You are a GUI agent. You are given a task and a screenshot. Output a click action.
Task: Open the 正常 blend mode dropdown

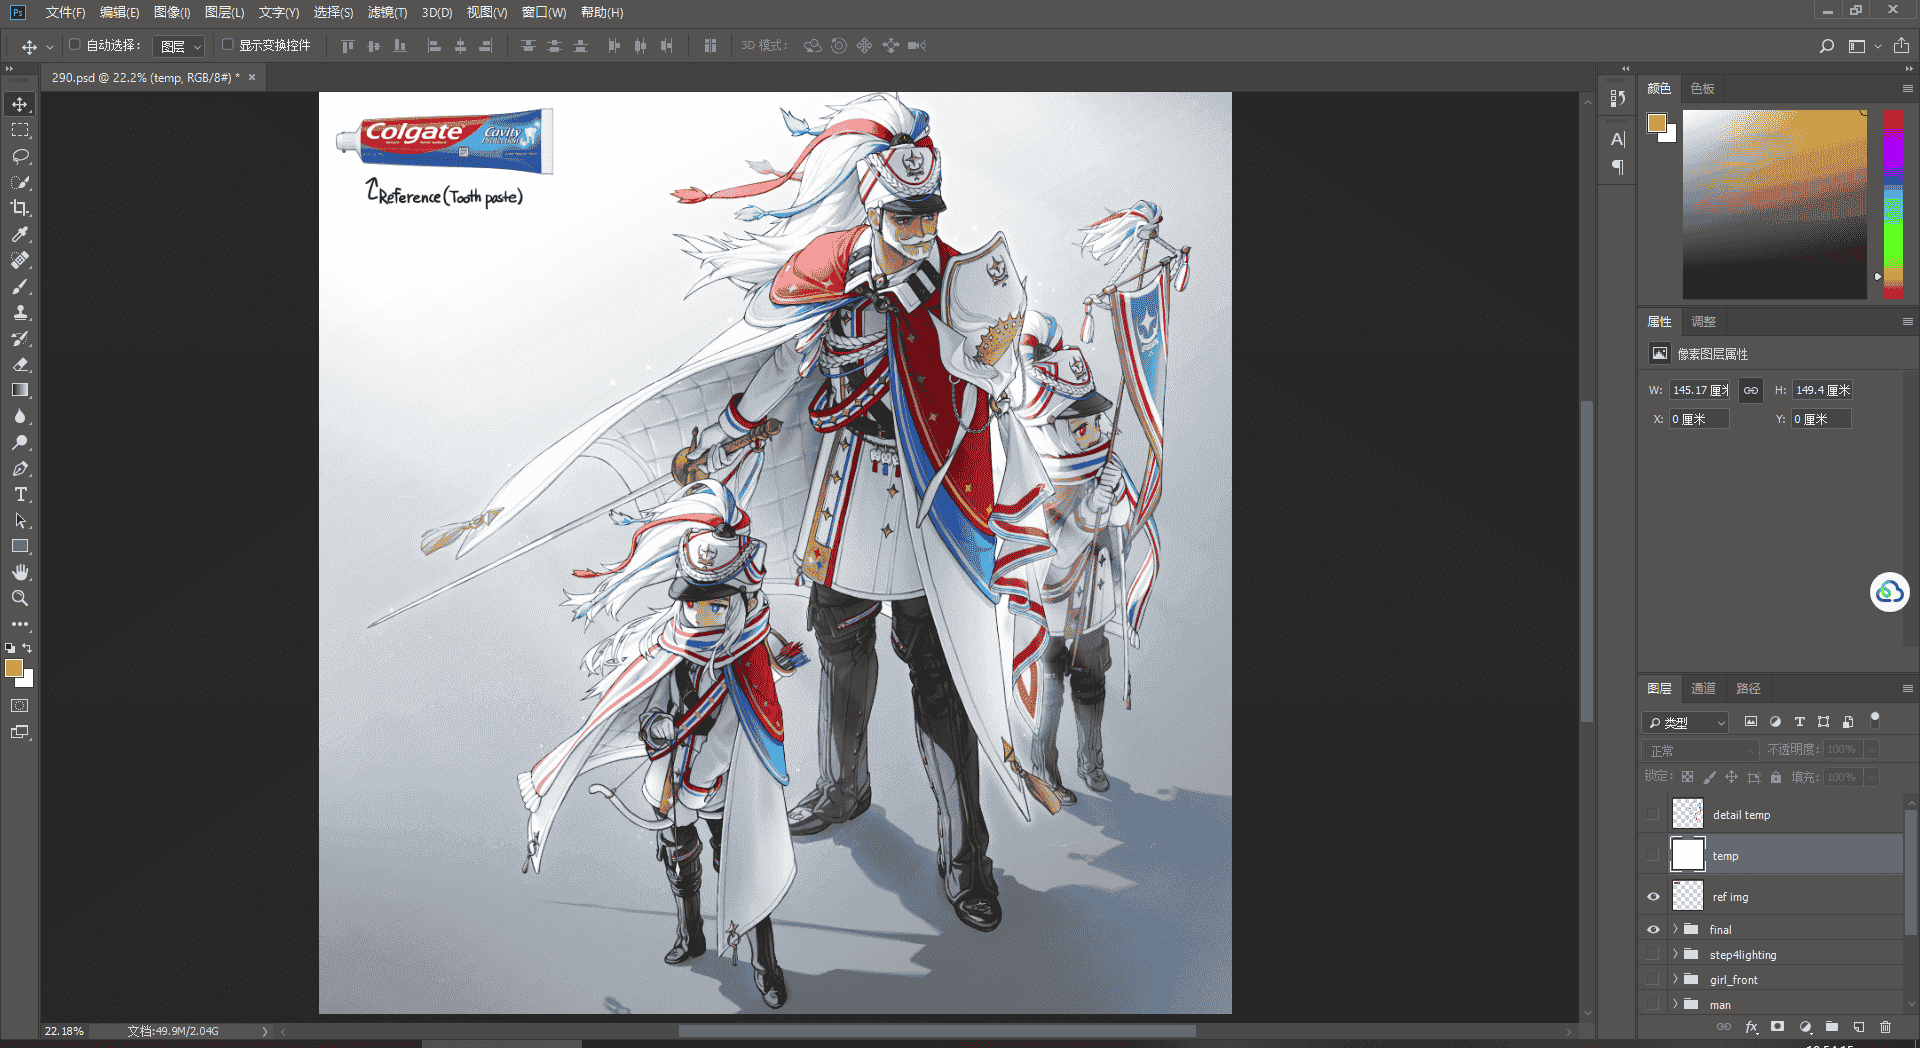pyautogui.click(x=1700, y=750)
